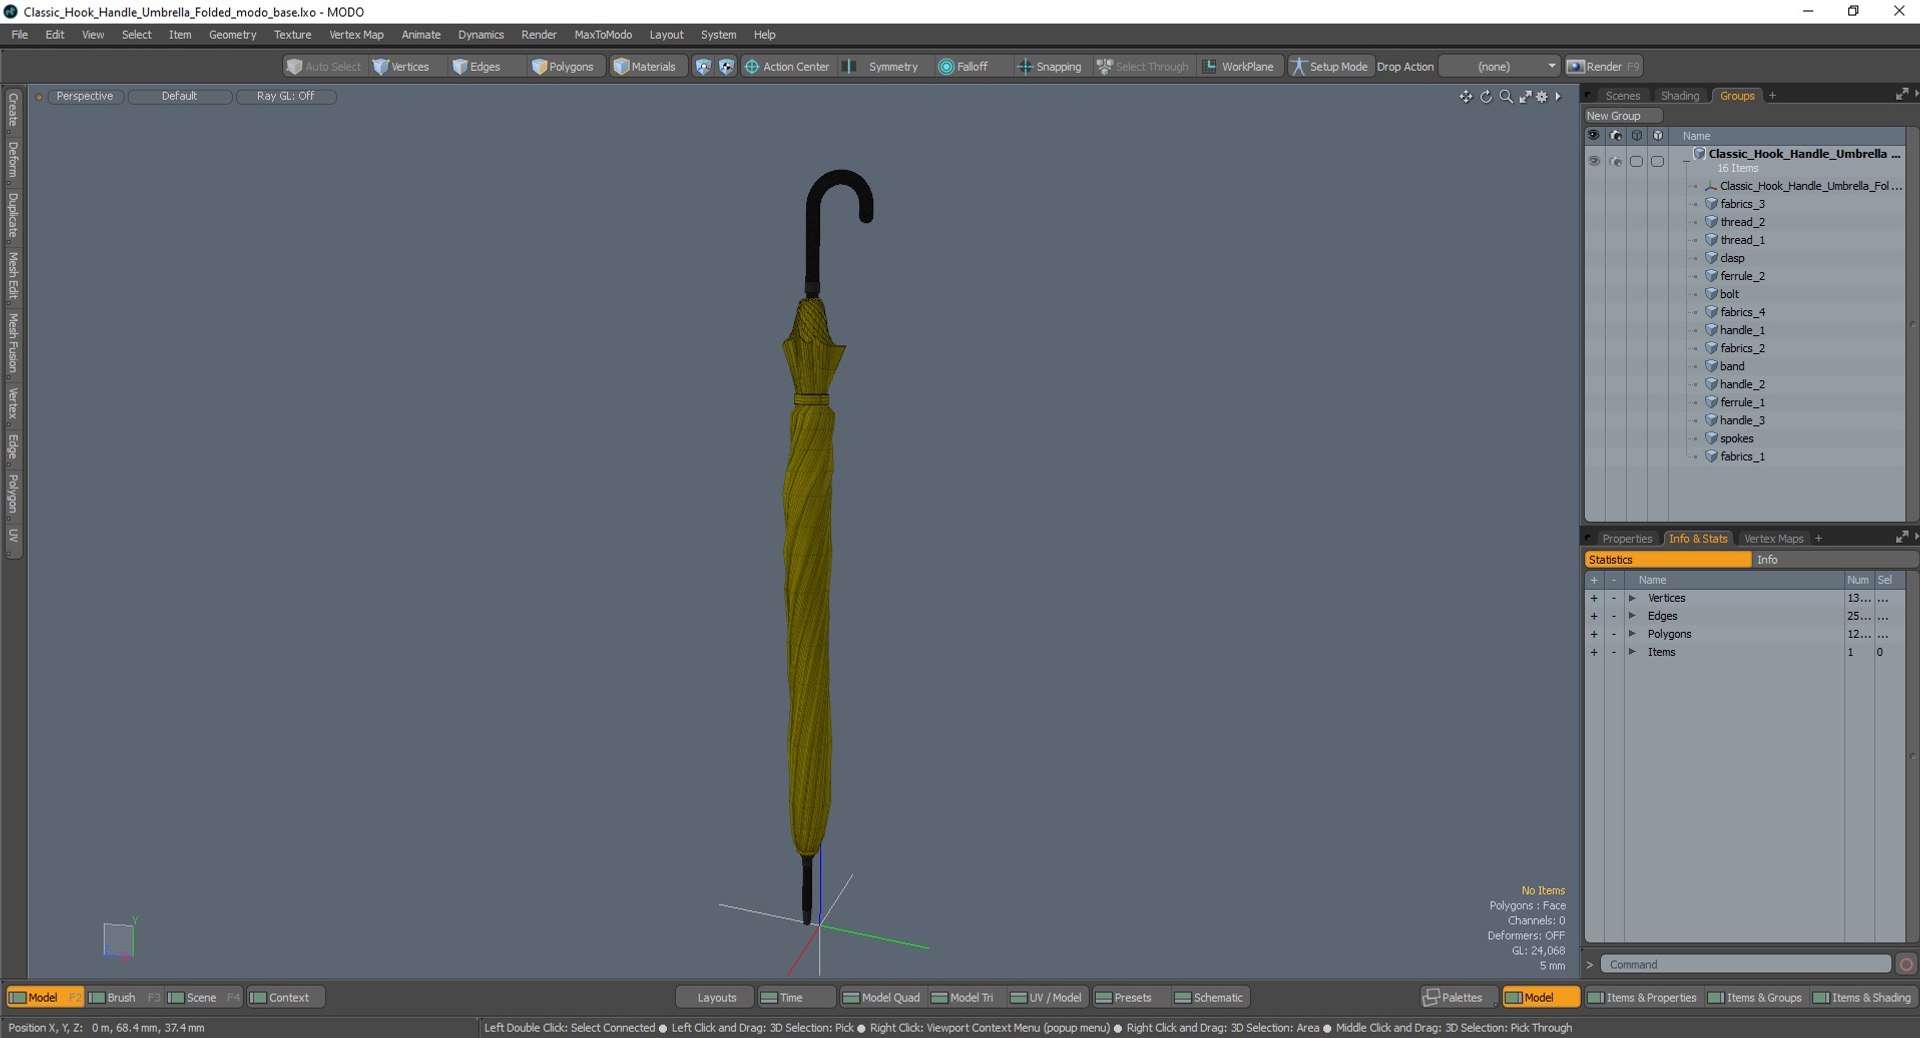Click viewport zoom magnifier icon
The width and height of the screenshot is (1920, 1038).
[x=1506, y=96]
